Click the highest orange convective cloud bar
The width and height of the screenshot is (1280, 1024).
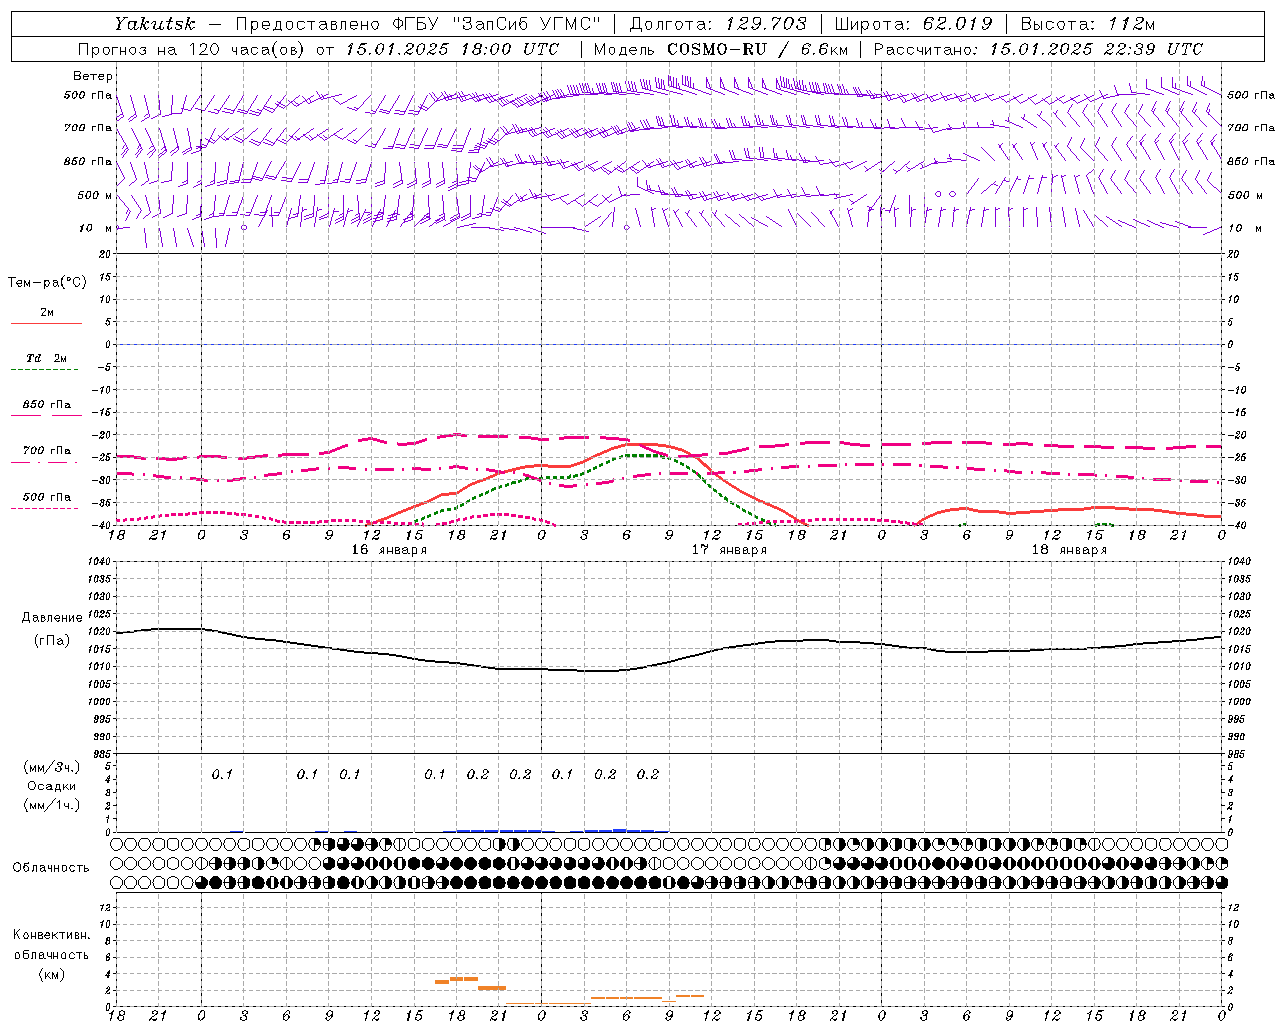coord(463,979)
